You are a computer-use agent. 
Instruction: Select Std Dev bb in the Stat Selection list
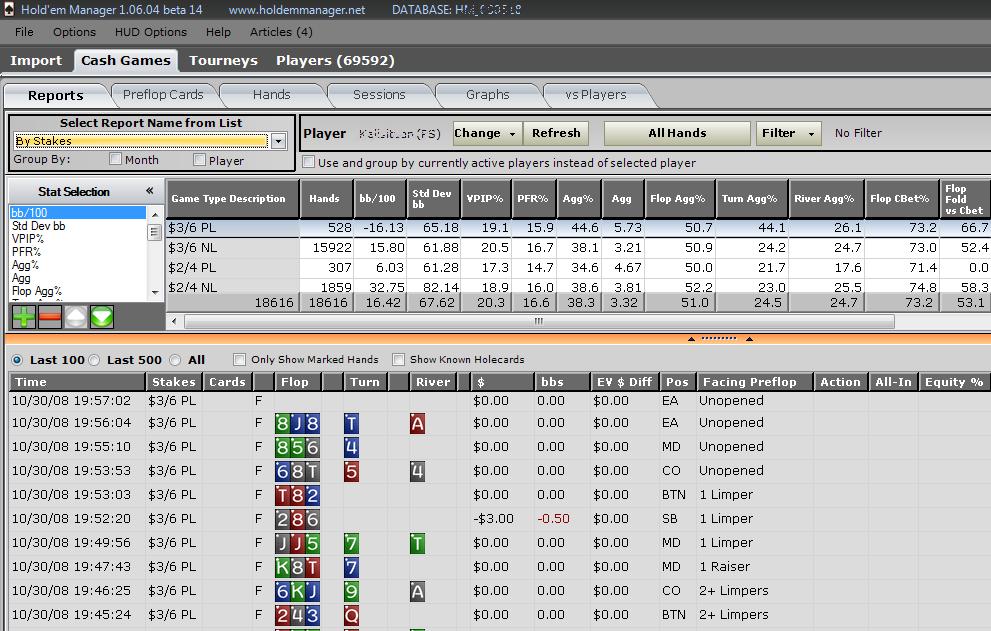pos(39,226)
